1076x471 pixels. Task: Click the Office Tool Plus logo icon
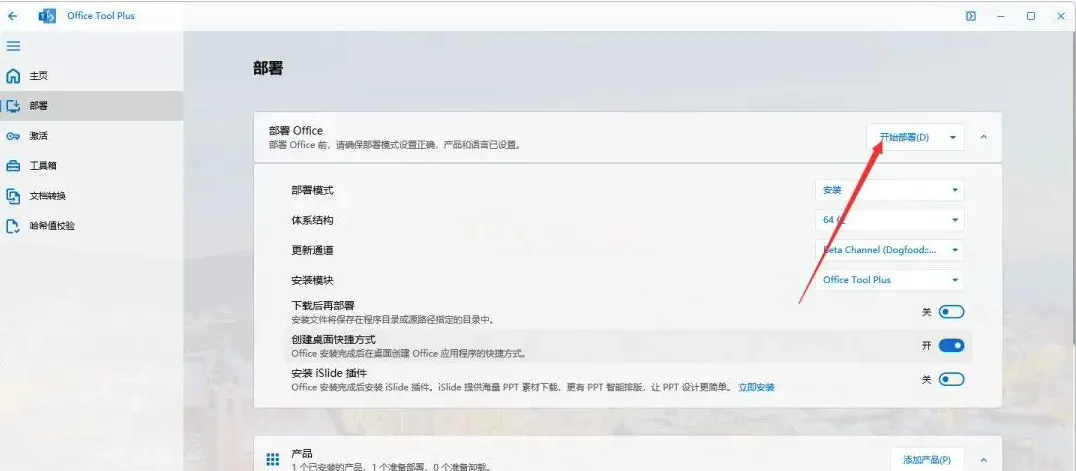47,16
